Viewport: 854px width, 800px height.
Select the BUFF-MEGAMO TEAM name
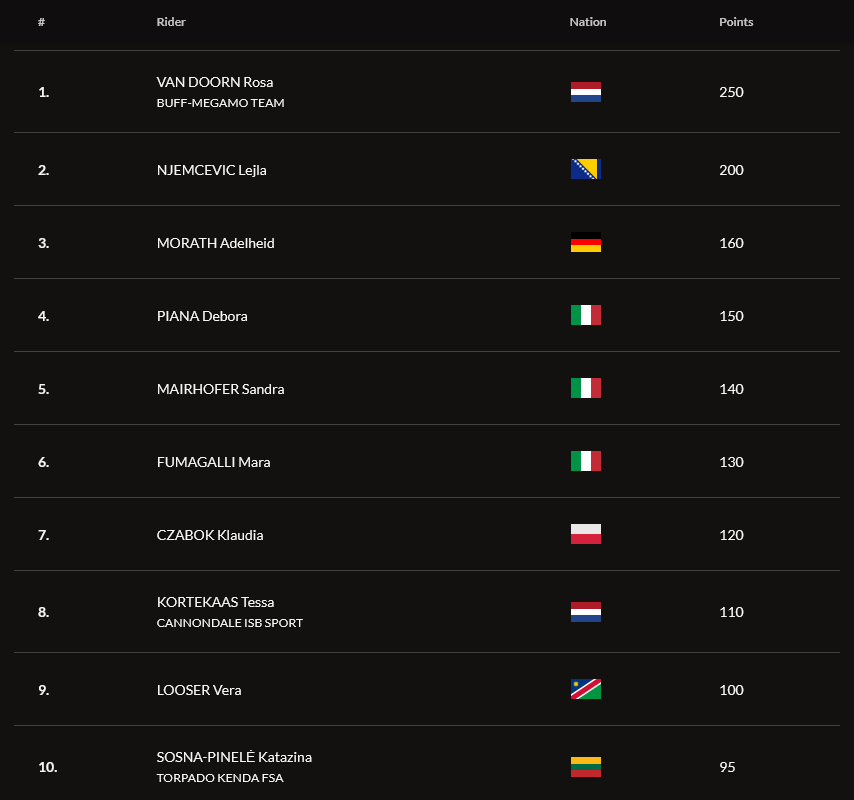click(220, 103)
